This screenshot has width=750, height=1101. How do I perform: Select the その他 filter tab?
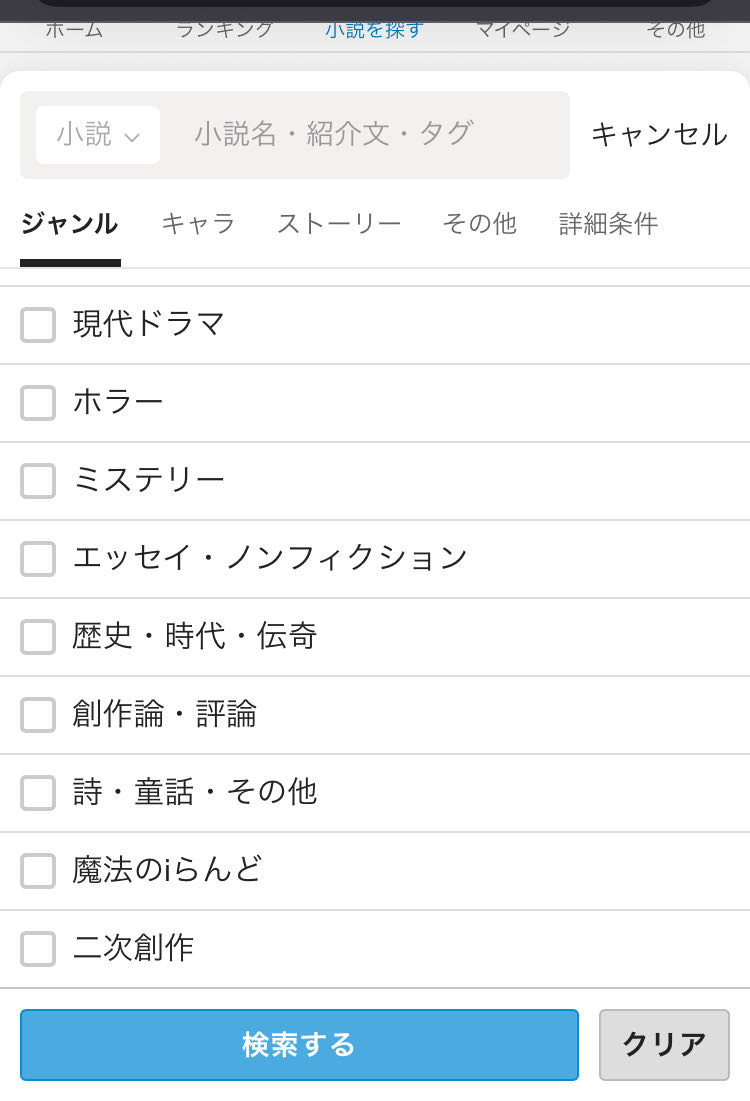click(x=479, y=224)
